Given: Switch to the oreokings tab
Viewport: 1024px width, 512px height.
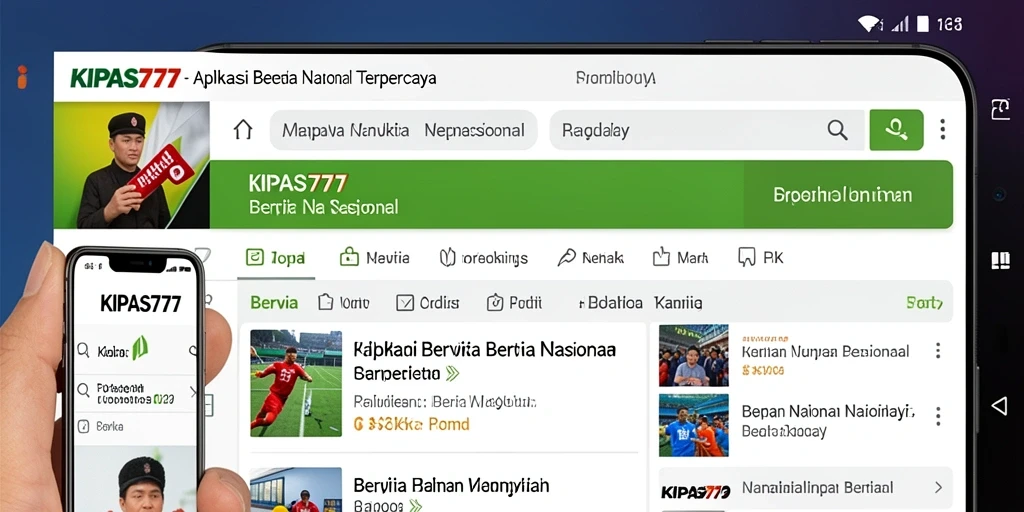Looking at the screenshot, I should 483,258.
